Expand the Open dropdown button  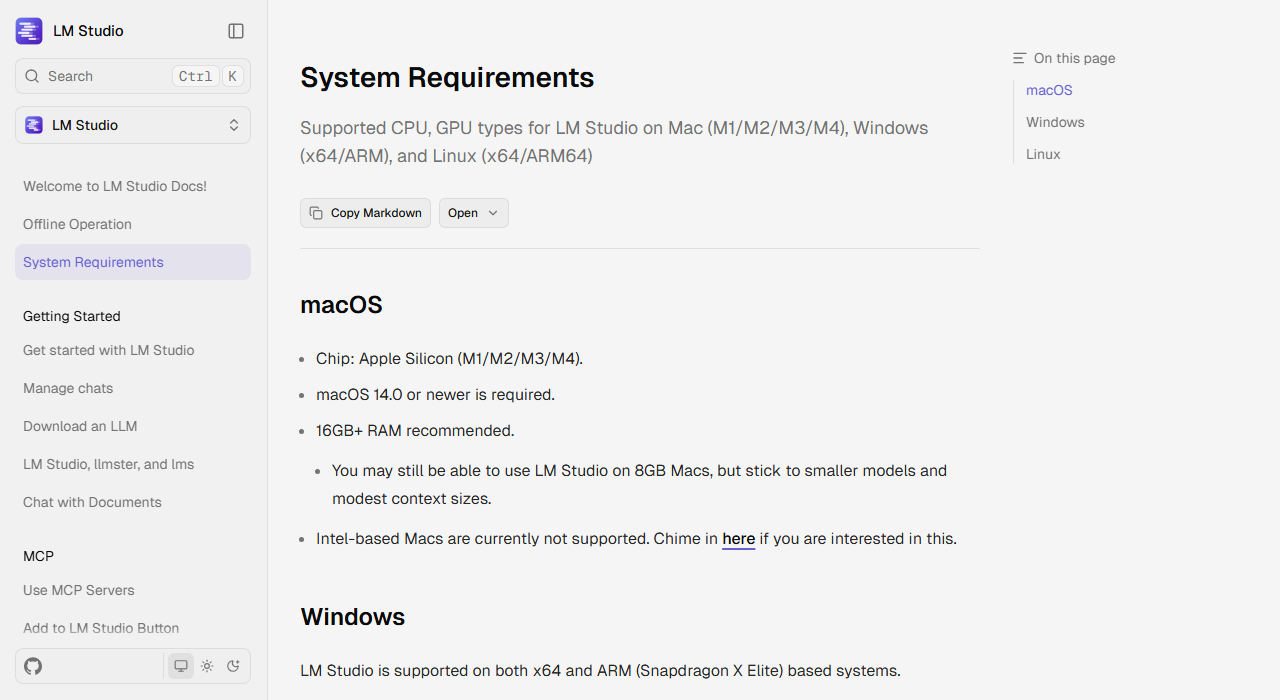click(474, 213)
